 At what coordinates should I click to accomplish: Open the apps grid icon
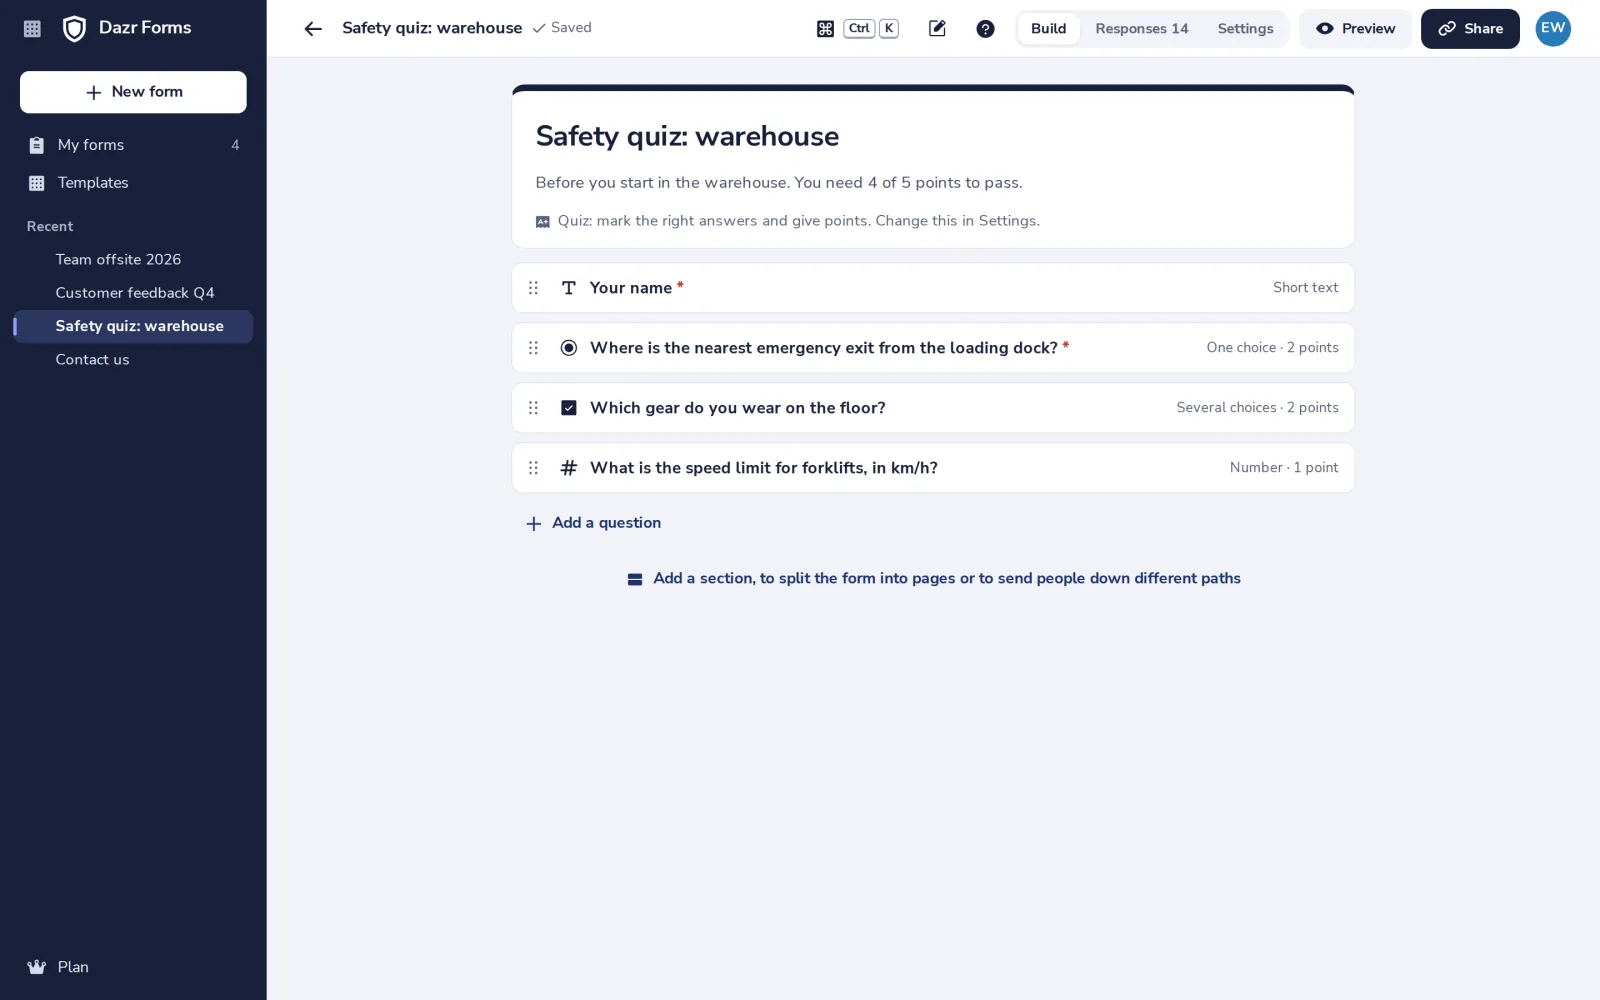(x=32, y=29)
